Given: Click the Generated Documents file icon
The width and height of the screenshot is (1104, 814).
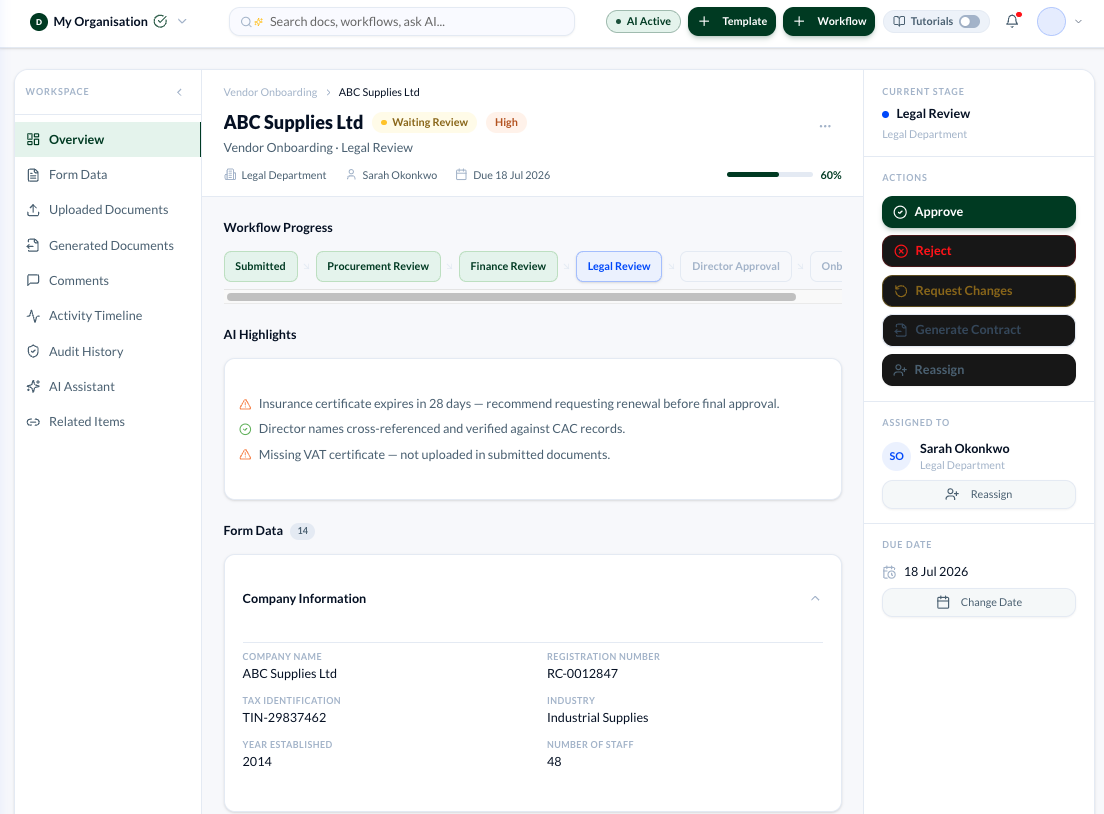Looking at the screenshot, I should click(33, 245).
